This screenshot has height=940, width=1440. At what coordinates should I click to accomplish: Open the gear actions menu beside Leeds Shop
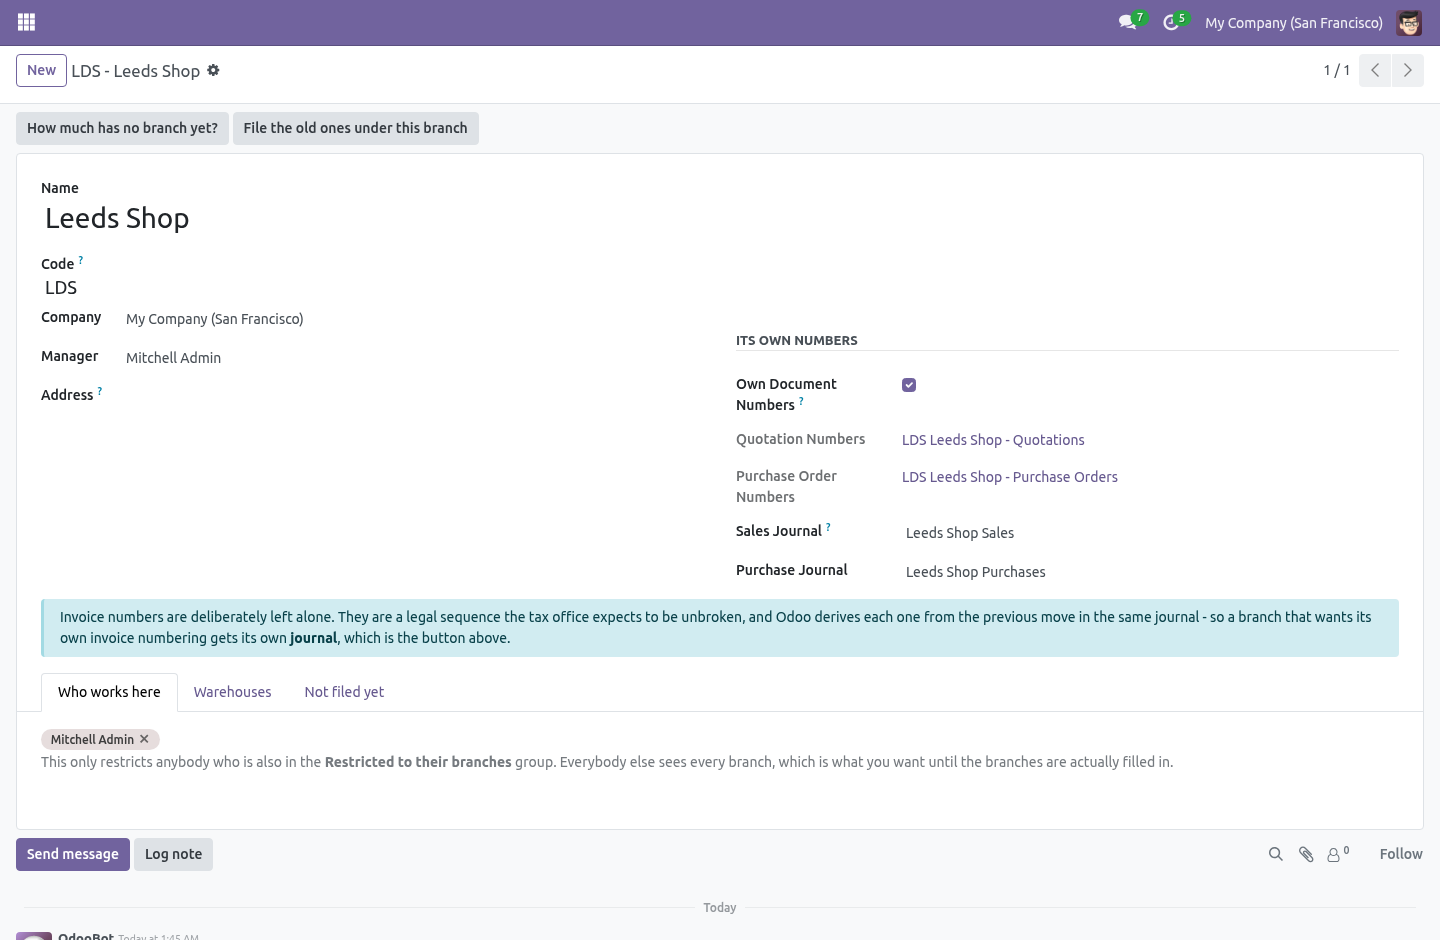213,70
